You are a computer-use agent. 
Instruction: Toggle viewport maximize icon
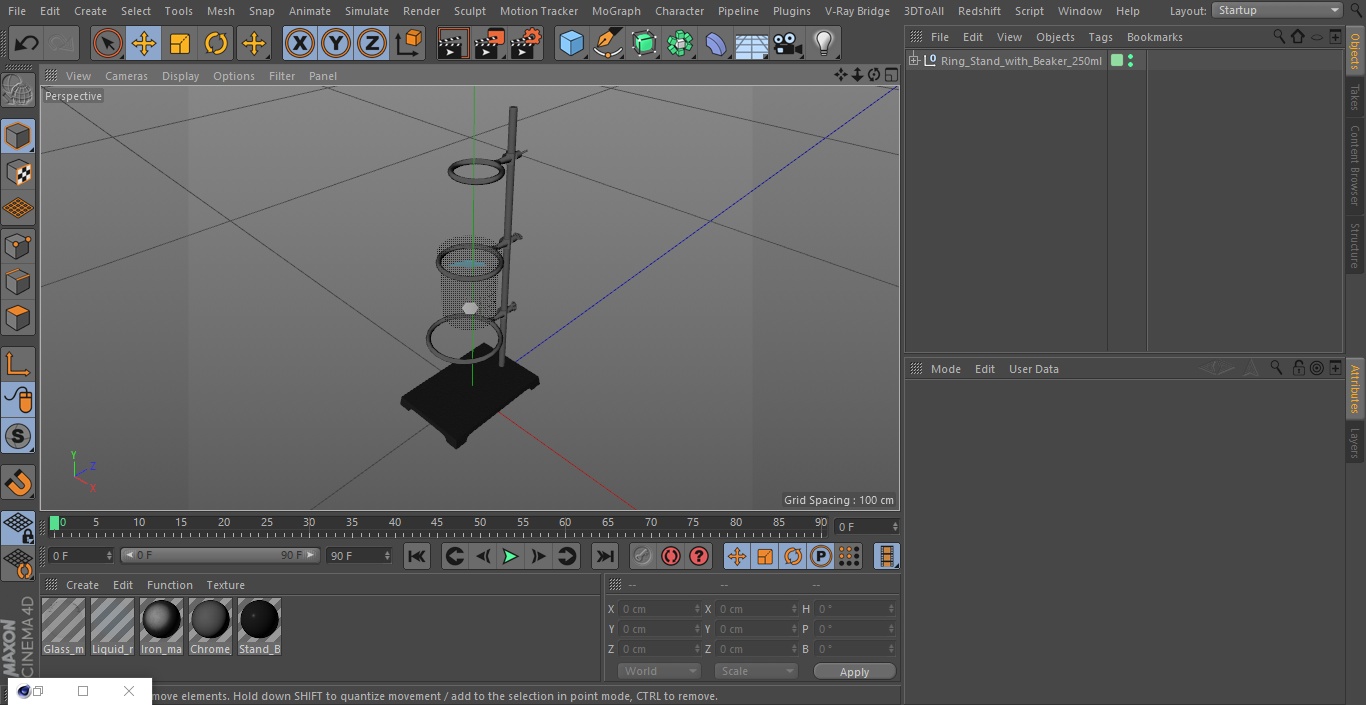890,75
